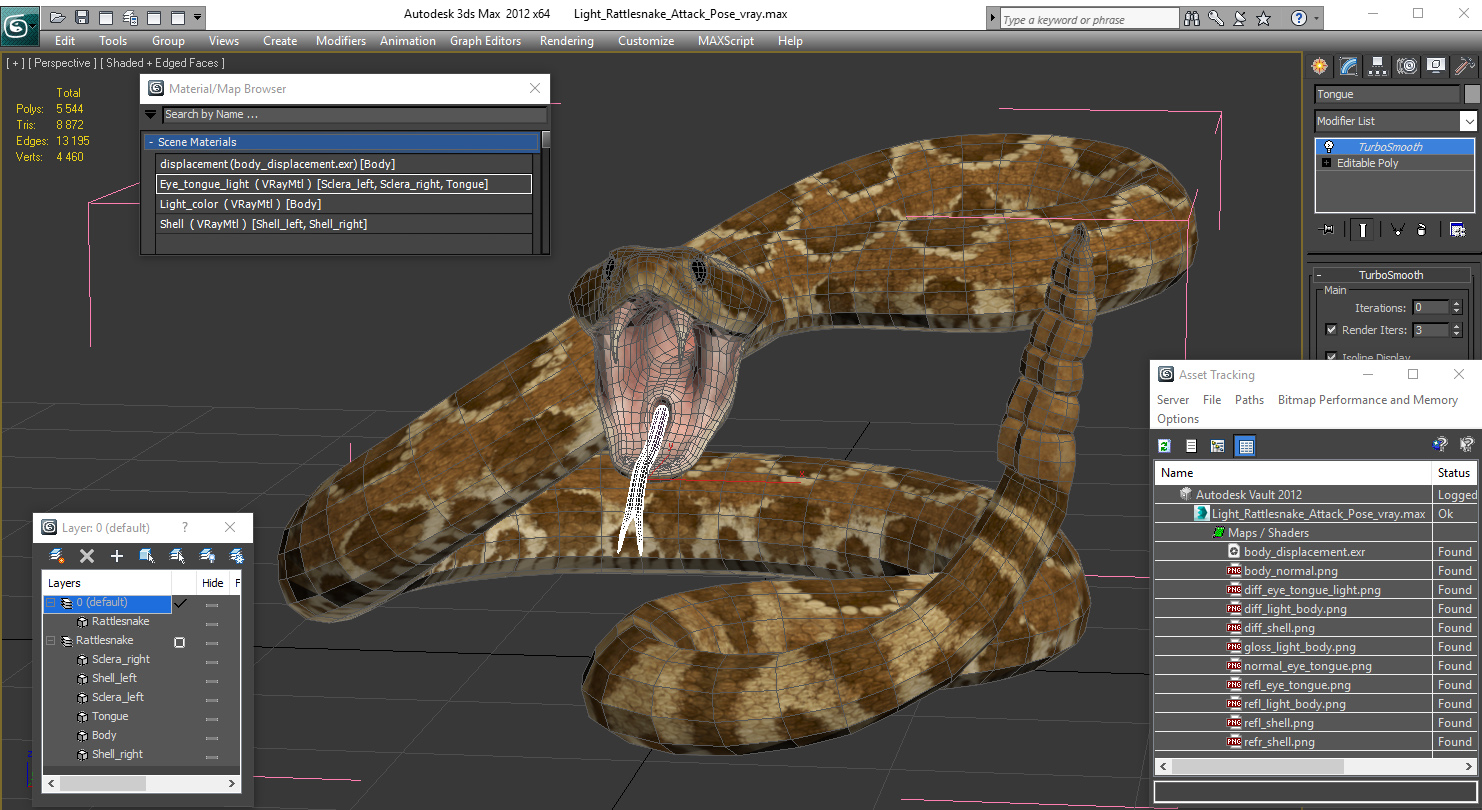This screenshot has height=810, width=1482.
Task: Select Eye_tongue_light VRayMtl material row
Action: [344, 184]
